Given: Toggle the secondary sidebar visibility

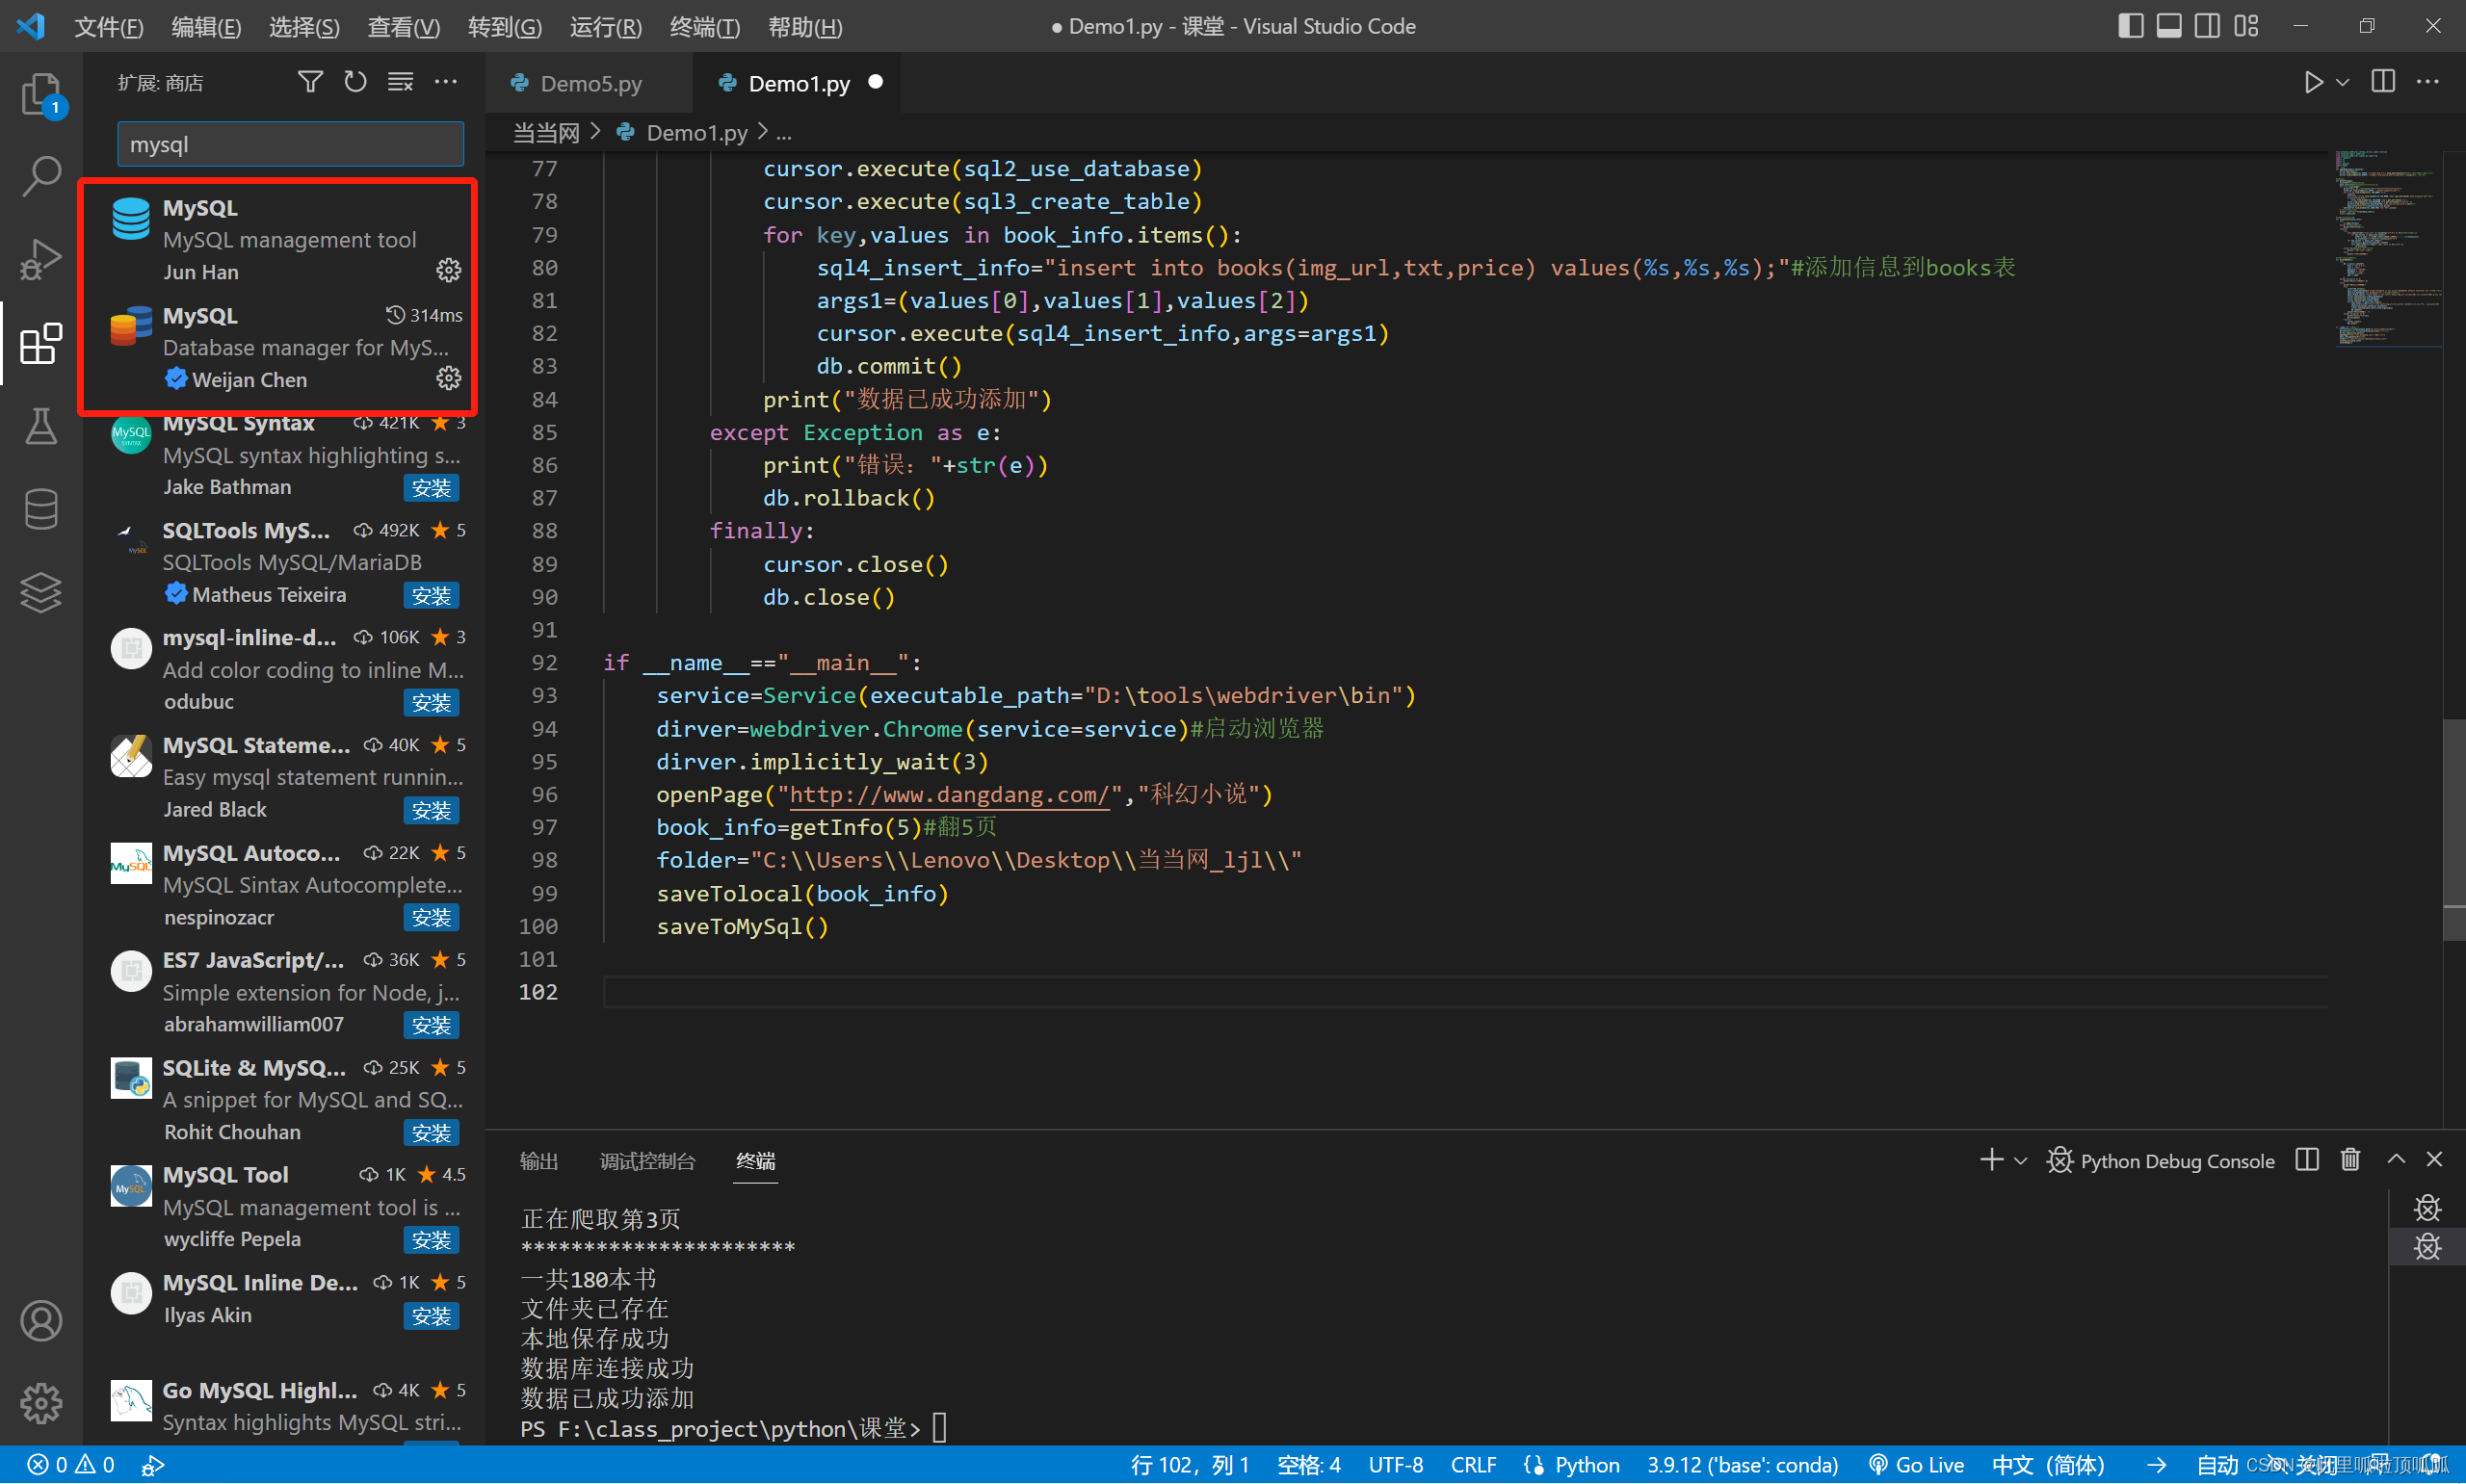Looking at the screenshot, I should coord(2207,26).
